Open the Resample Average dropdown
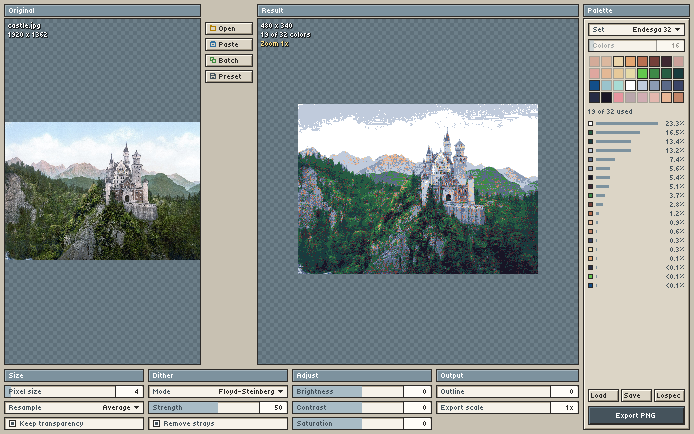 [x=74, y=408]
